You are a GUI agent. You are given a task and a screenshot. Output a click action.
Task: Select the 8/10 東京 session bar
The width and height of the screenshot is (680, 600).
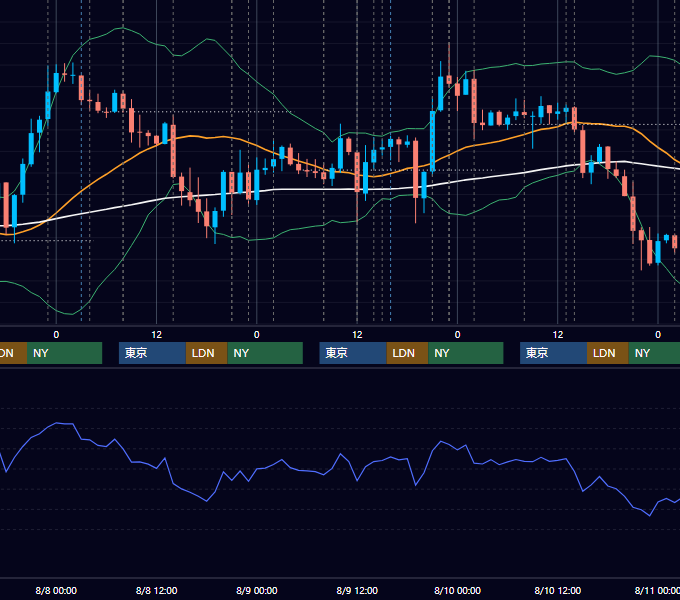[553, 353]
